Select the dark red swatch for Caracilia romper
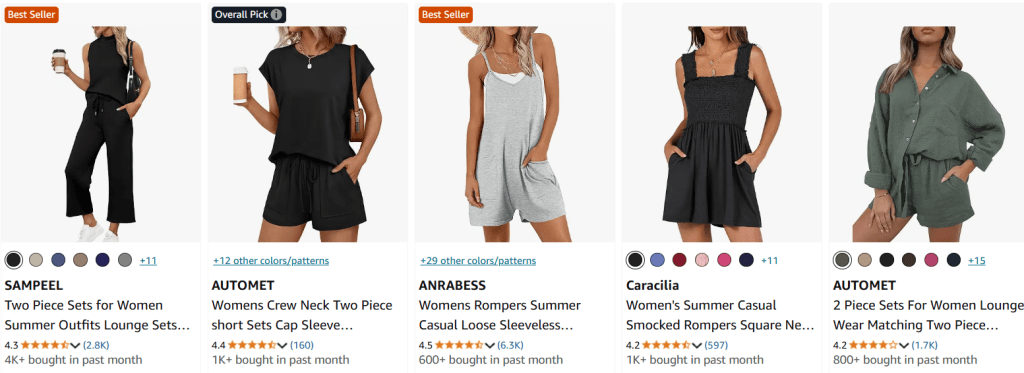1024x373 pixels. [x=679, y=260]
